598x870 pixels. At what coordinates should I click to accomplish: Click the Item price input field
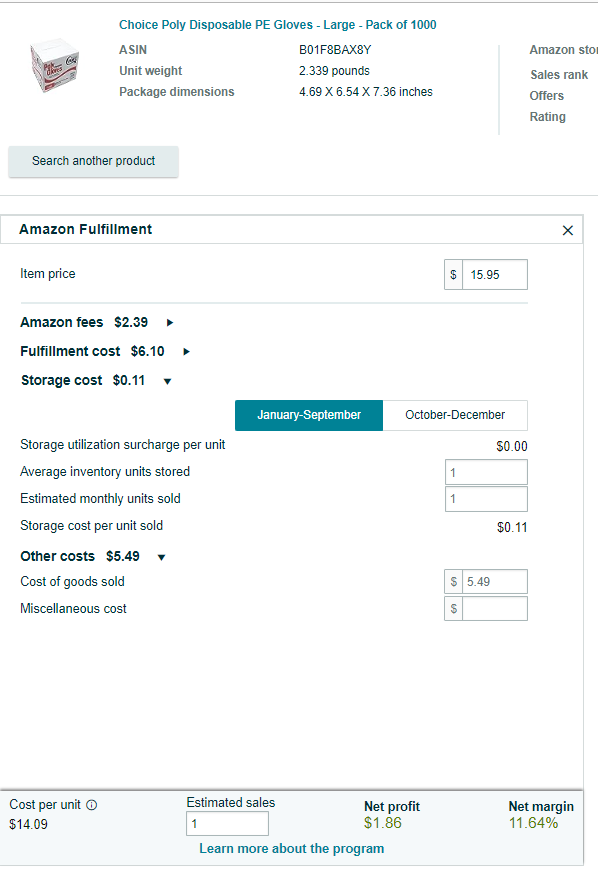click(495, 275)
